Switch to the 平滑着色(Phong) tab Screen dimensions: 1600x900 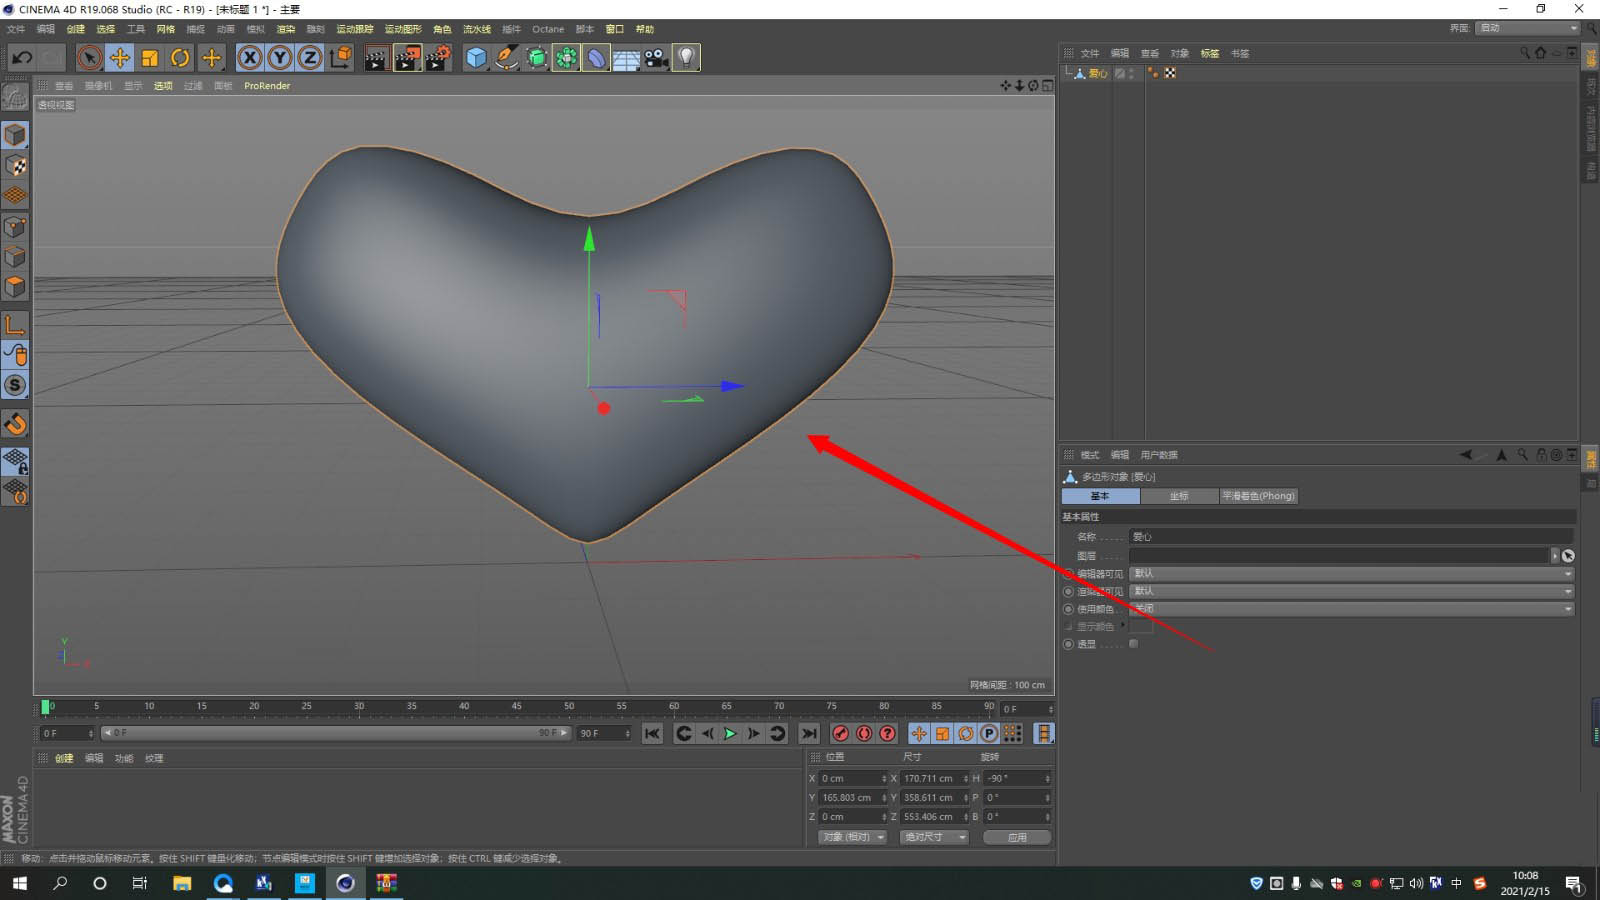click(1258, 496)
